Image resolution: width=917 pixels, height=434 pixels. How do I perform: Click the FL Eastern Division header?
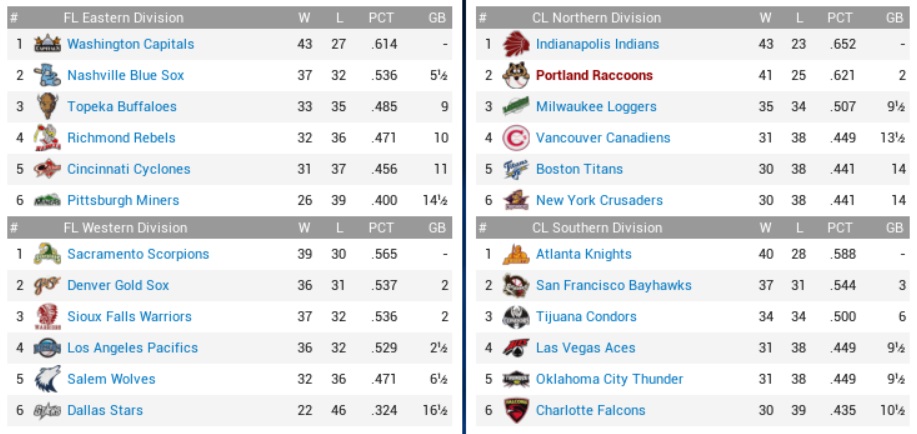coord(123,18)
